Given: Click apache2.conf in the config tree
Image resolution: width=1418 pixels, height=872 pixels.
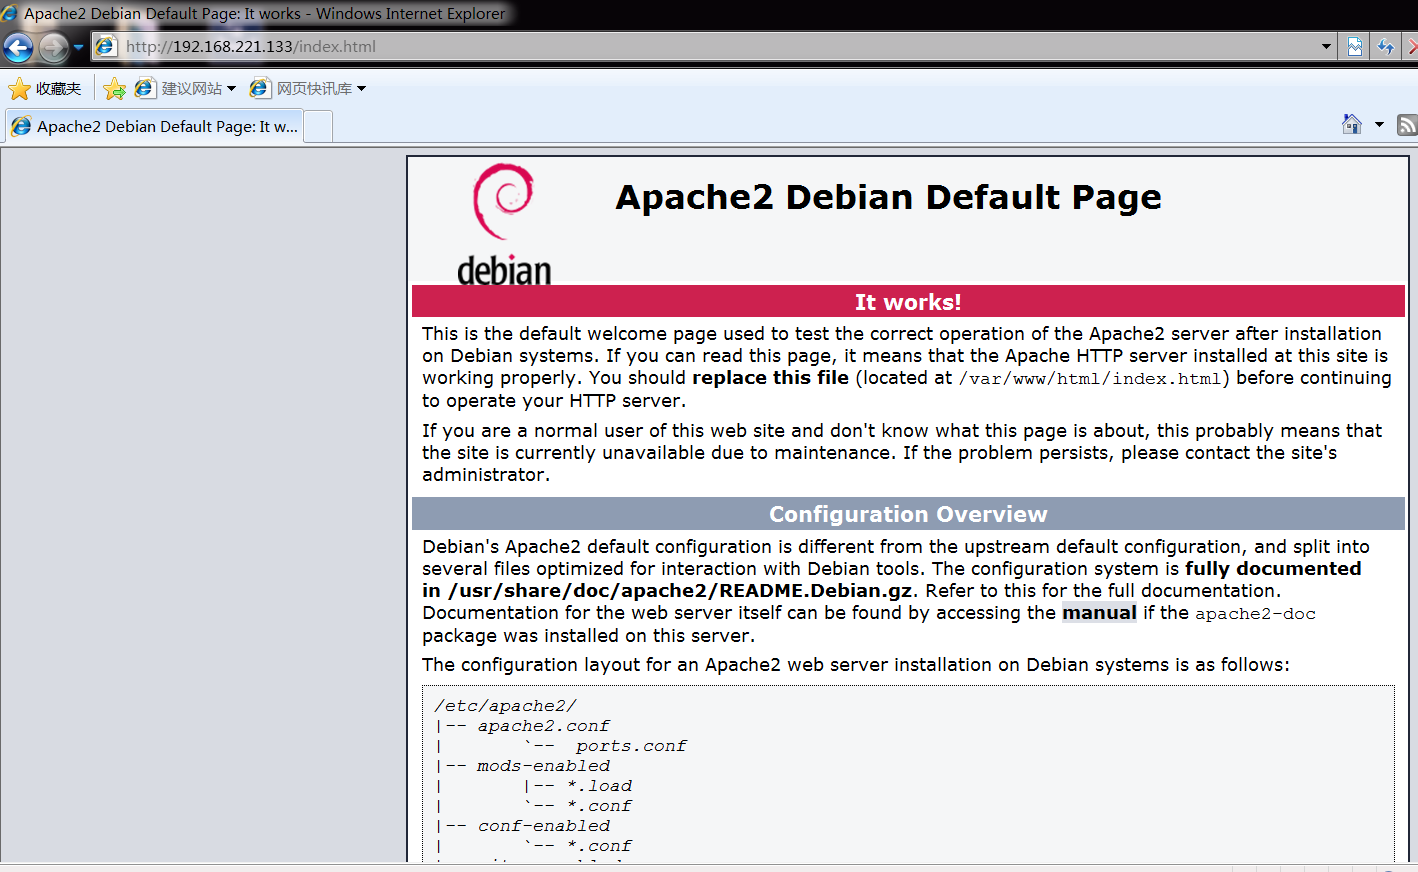Looking at the screenshot, I should pos(543,726).
